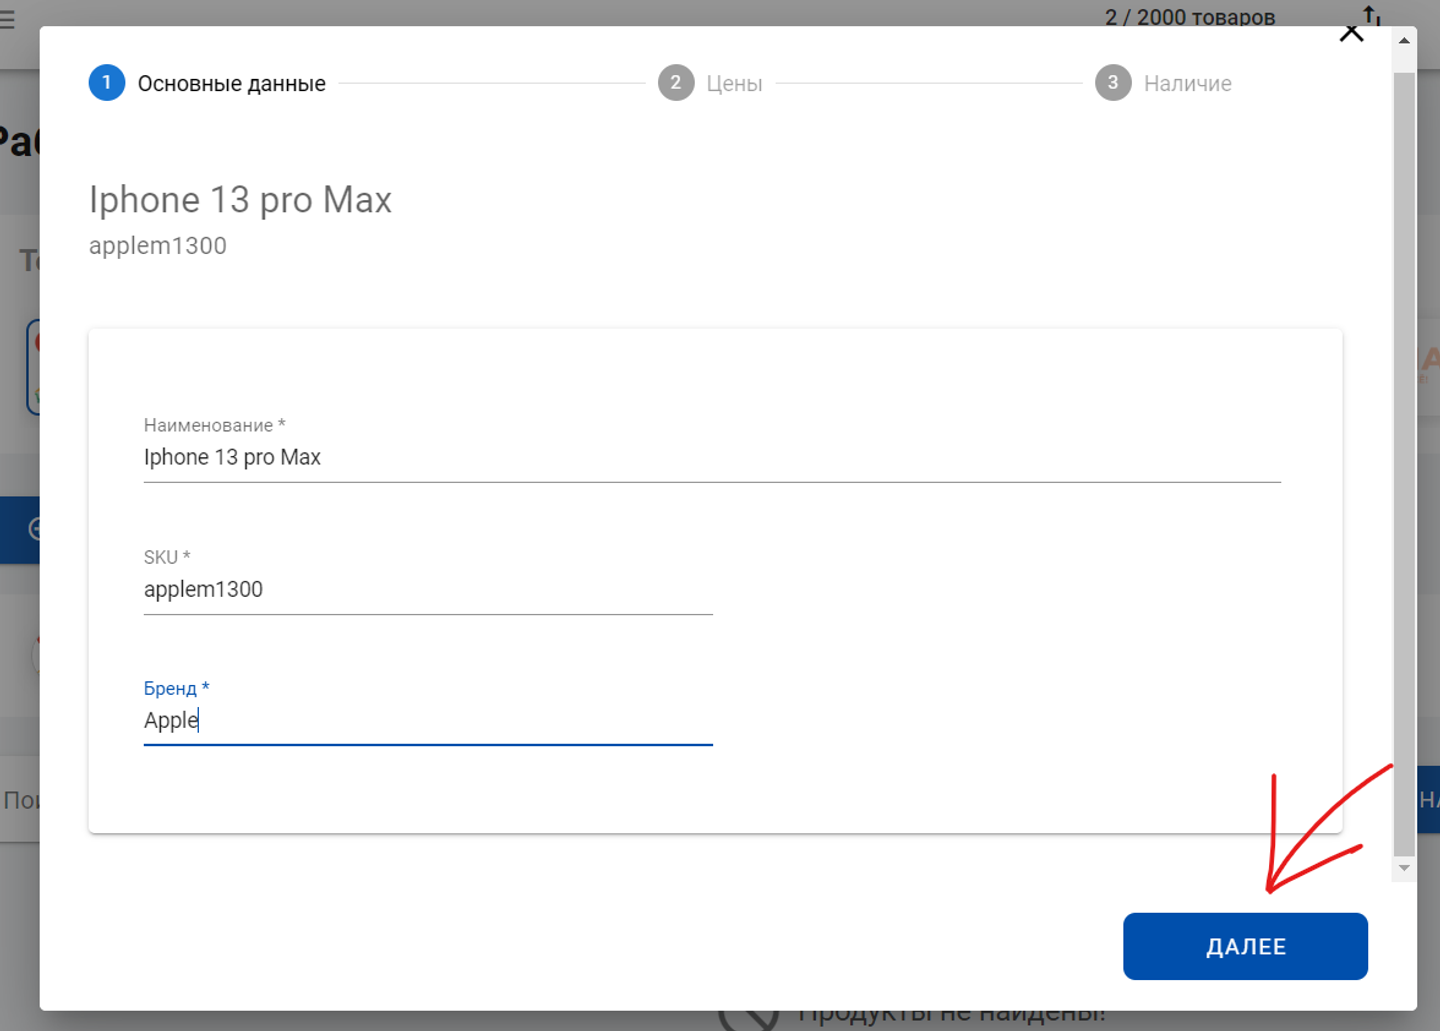Click the sort arrows icon near product counter

[1372, 14]
